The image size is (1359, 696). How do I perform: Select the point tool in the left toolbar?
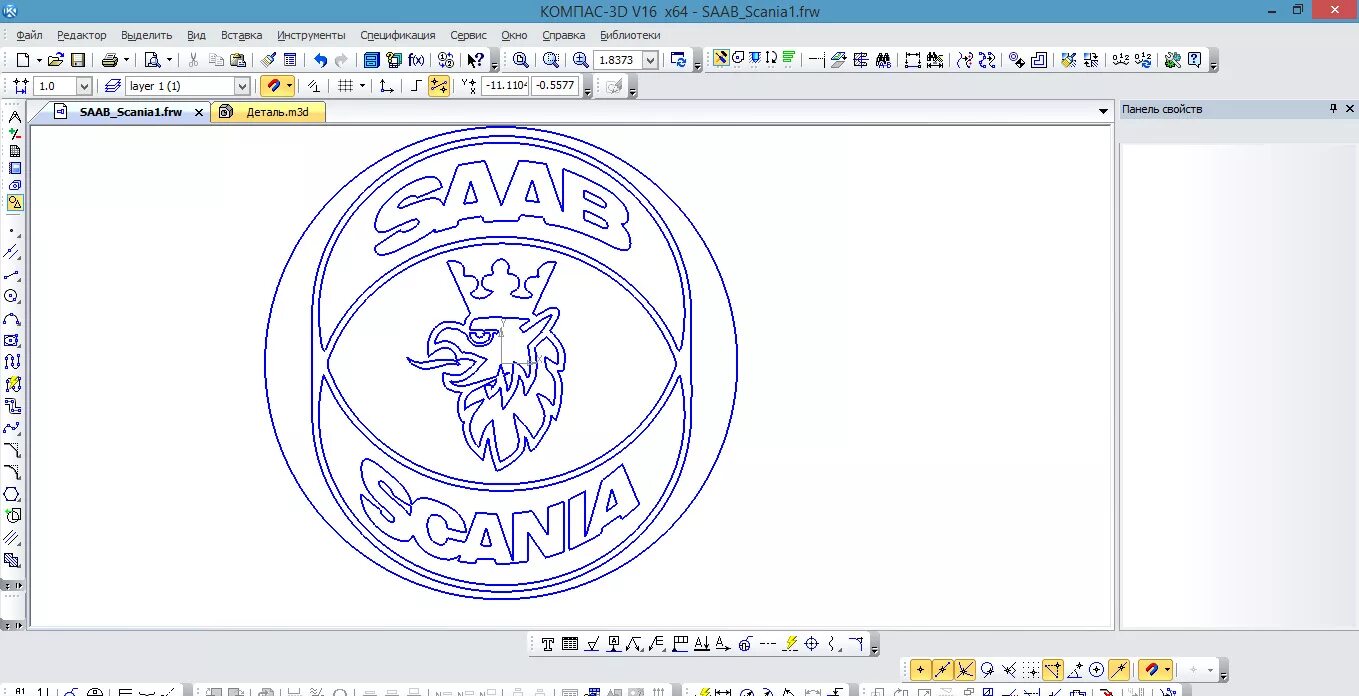[12, 229]
